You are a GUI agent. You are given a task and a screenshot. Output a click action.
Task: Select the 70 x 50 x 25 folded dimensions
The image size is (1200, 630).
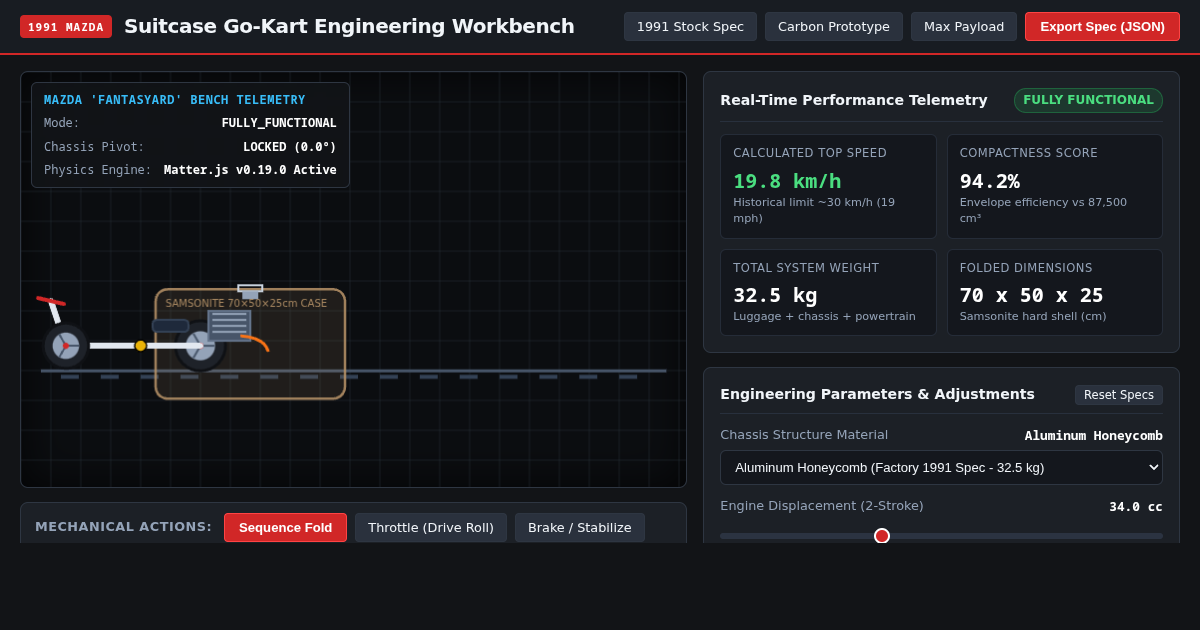point(1032,295)
